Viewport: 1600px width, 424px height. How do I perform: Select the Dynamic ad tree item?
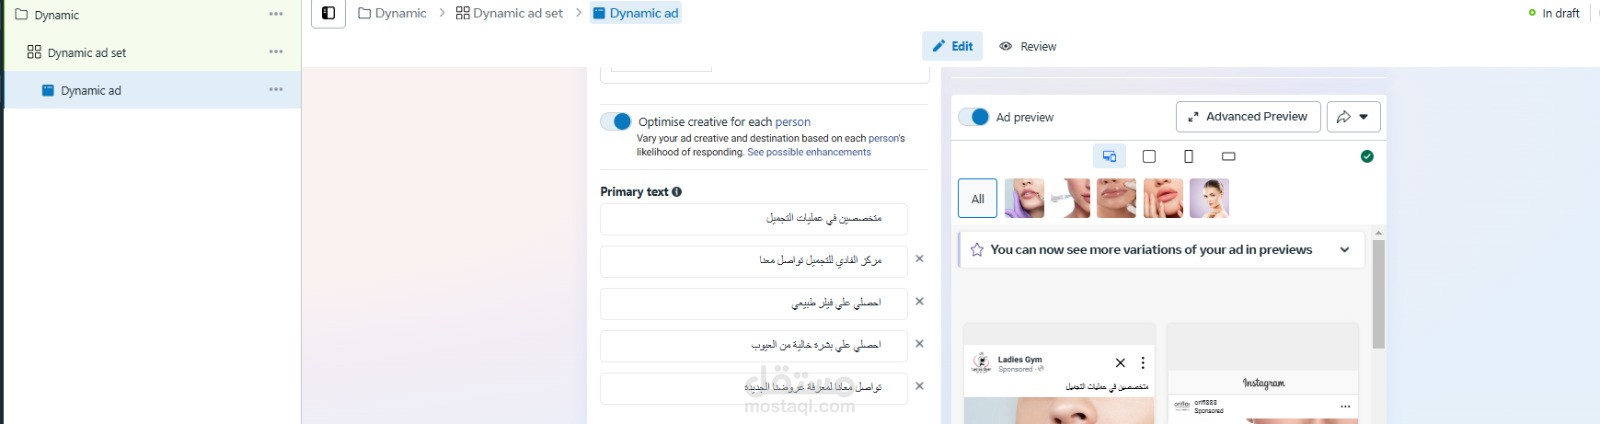[x=90, y=90]
